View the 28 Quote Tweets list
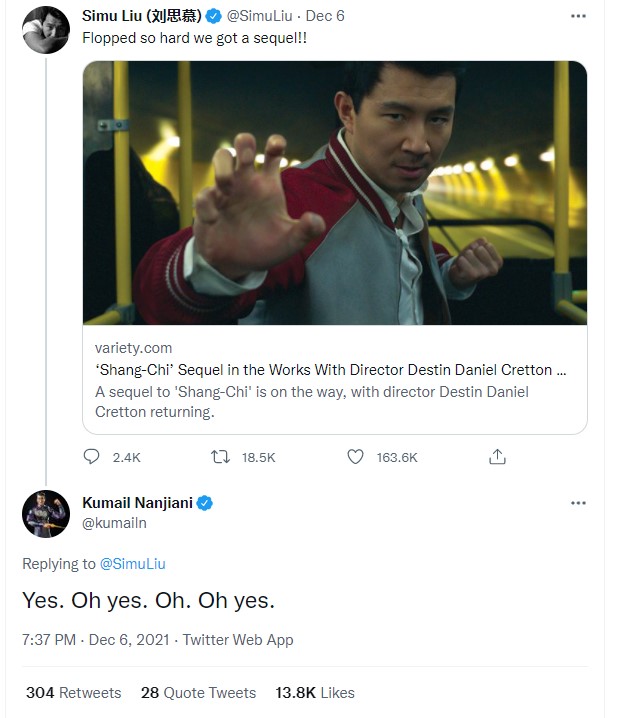 tap(198, 692)
